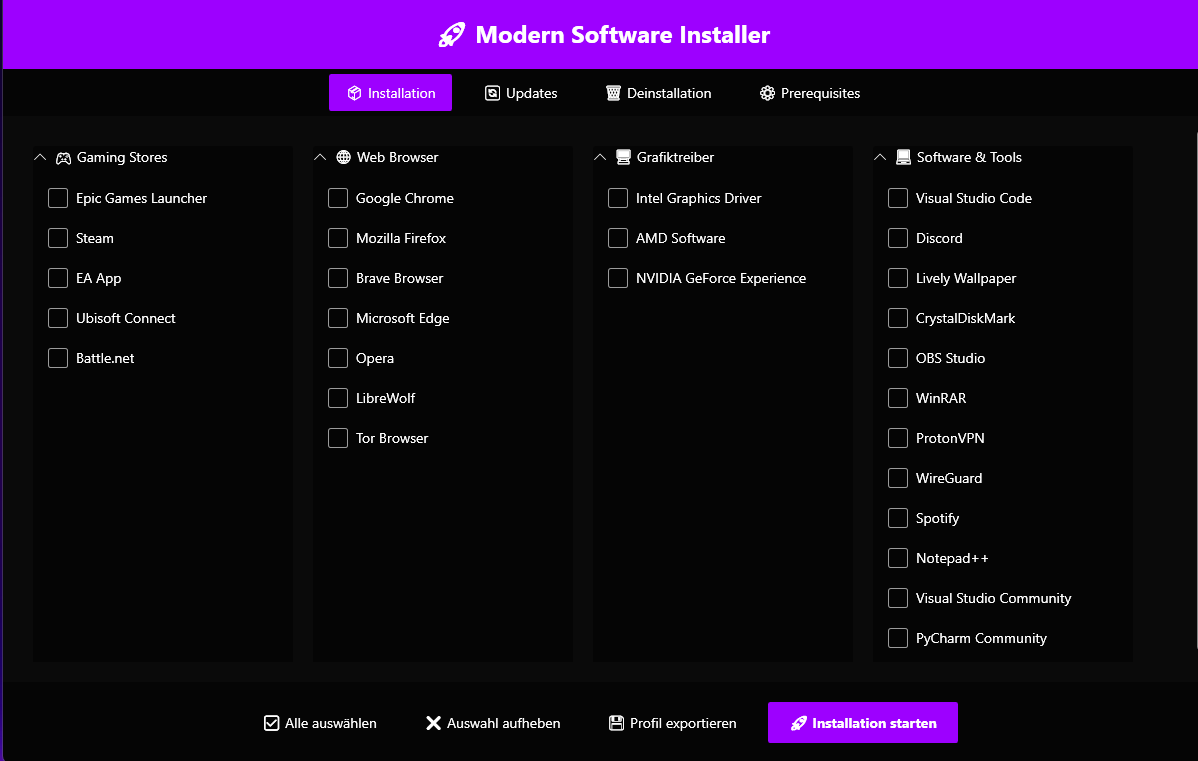Screen dimensions: 1198x761
Task: Check the Opera checkbox
Action: pos(338,358)
